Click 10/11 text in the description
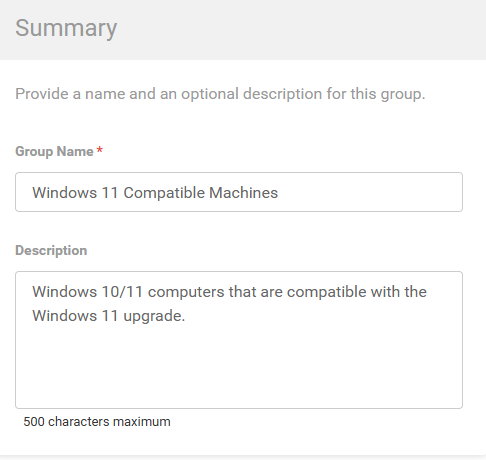This screenshot has height=460, width=486. [x=122, y=292]
